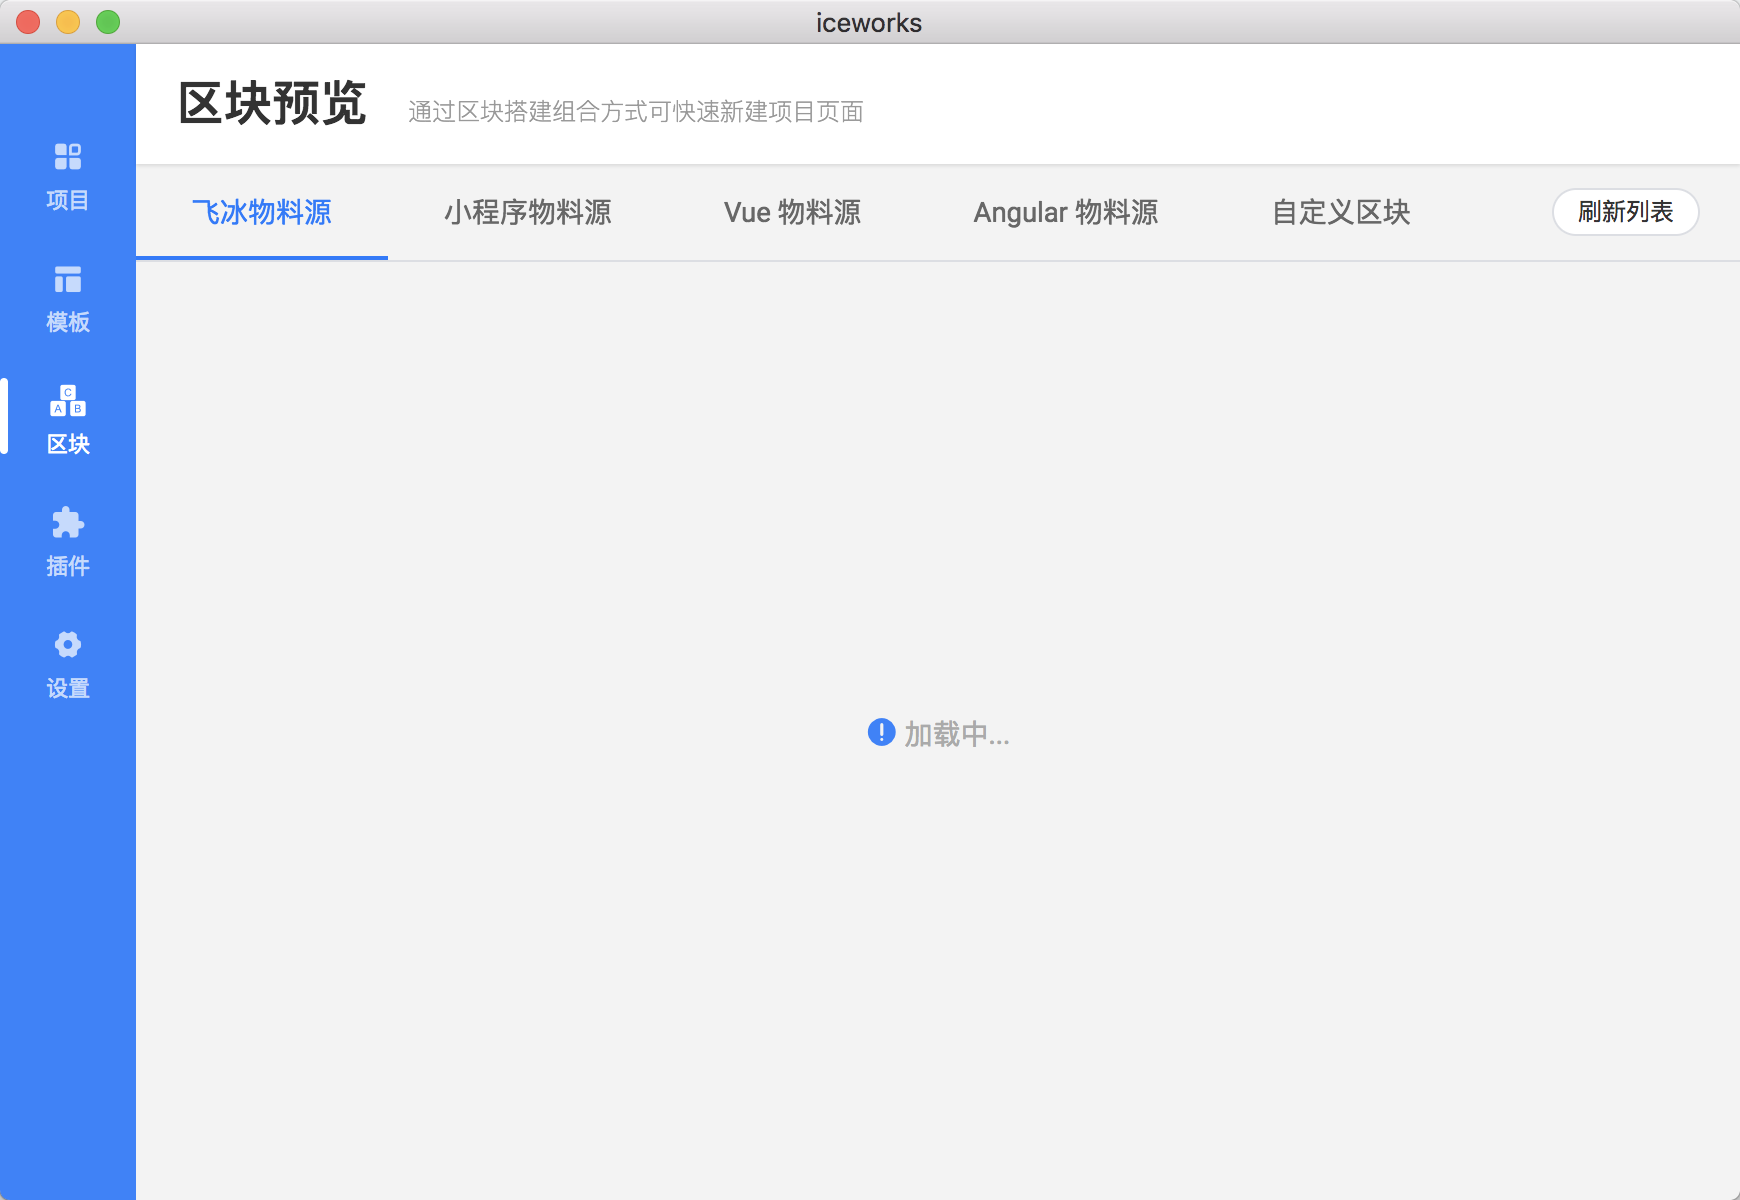This screenshot has width=1740, height=1200.
Task: Click the iceworks window title
Action: coord(869,22)
